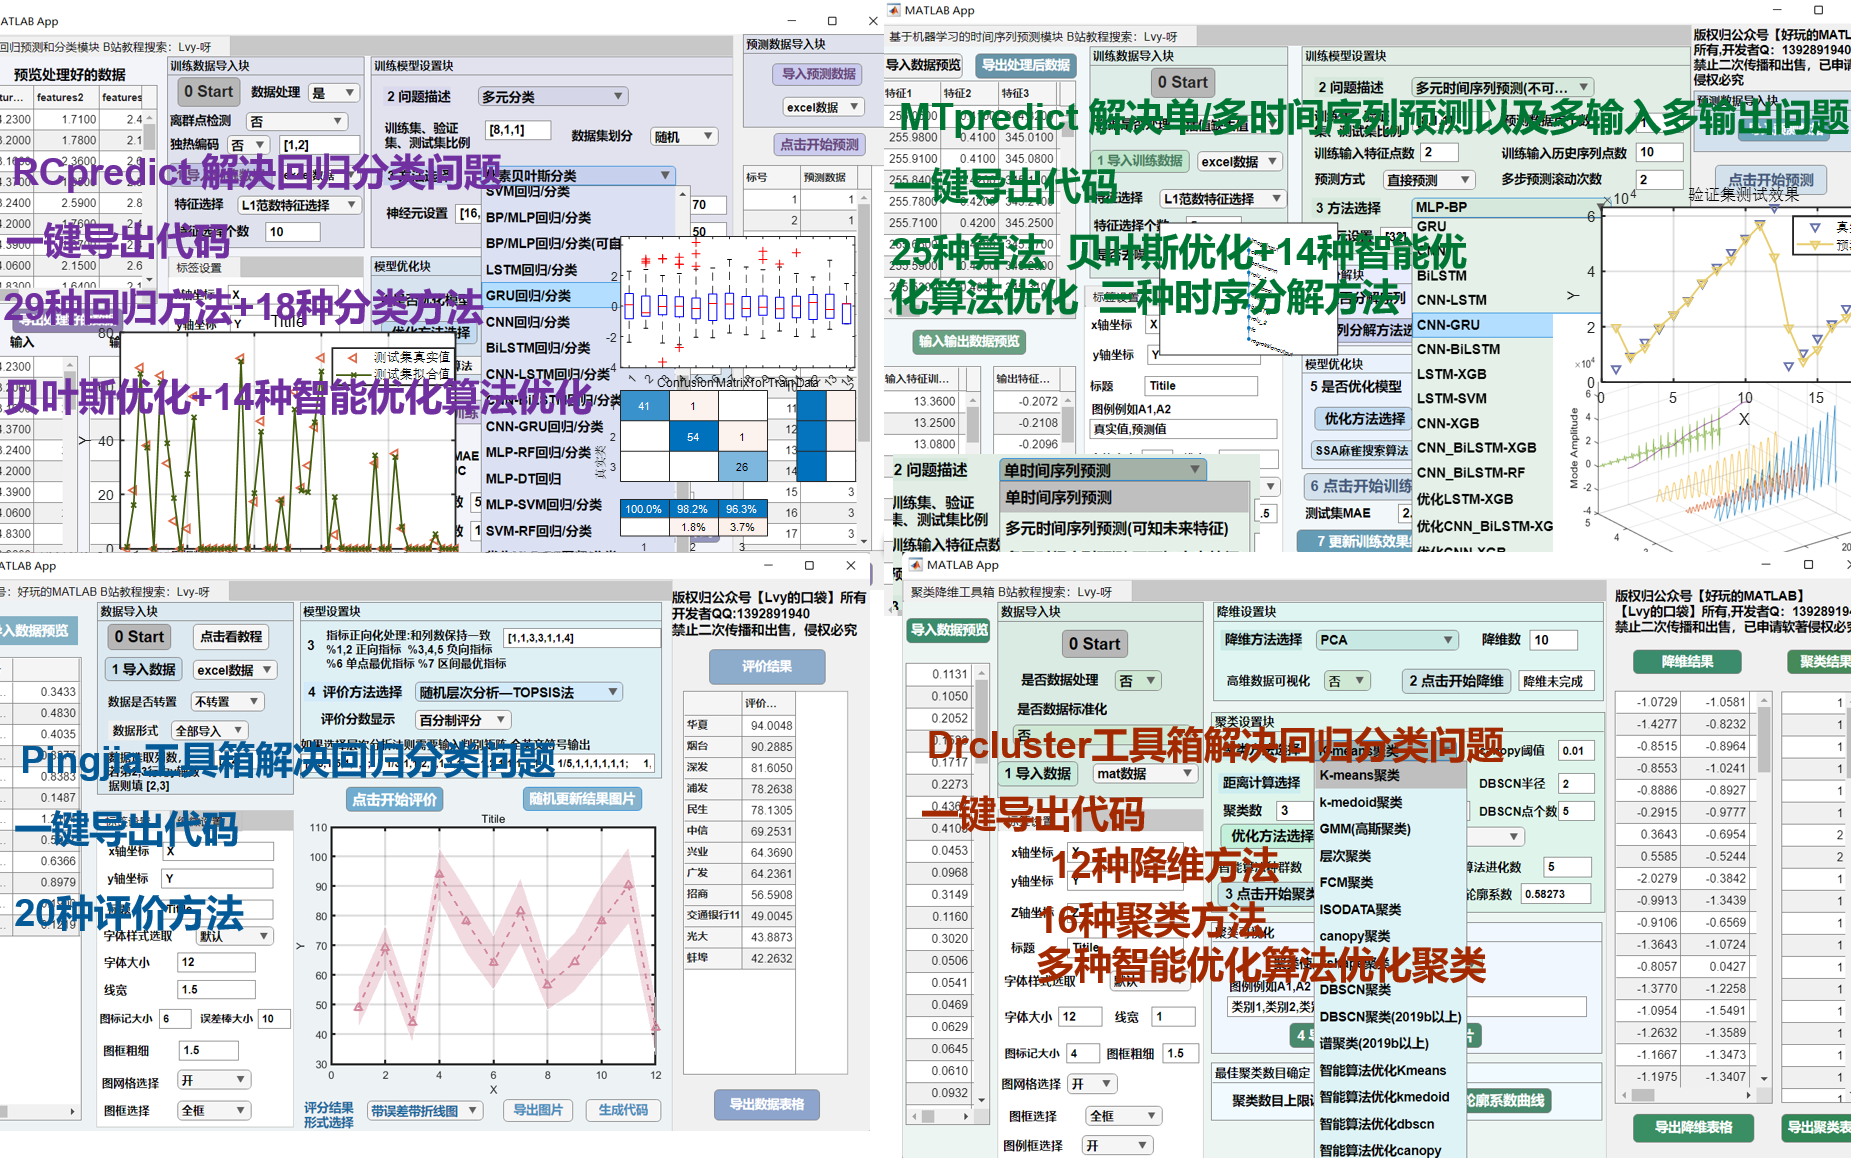The height and width of the screenshot is (1158, 1851).
Task: Click 导出图片 button
Action: 538,1110
